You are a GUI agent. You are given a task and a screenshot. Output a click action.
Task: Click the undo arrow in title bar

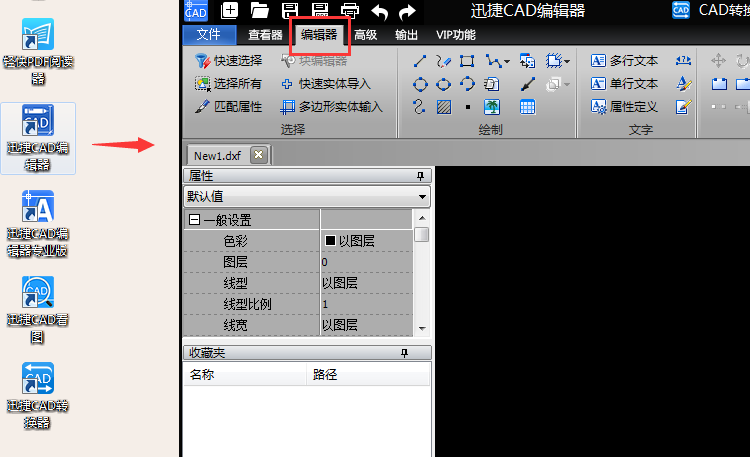[380, 11]
